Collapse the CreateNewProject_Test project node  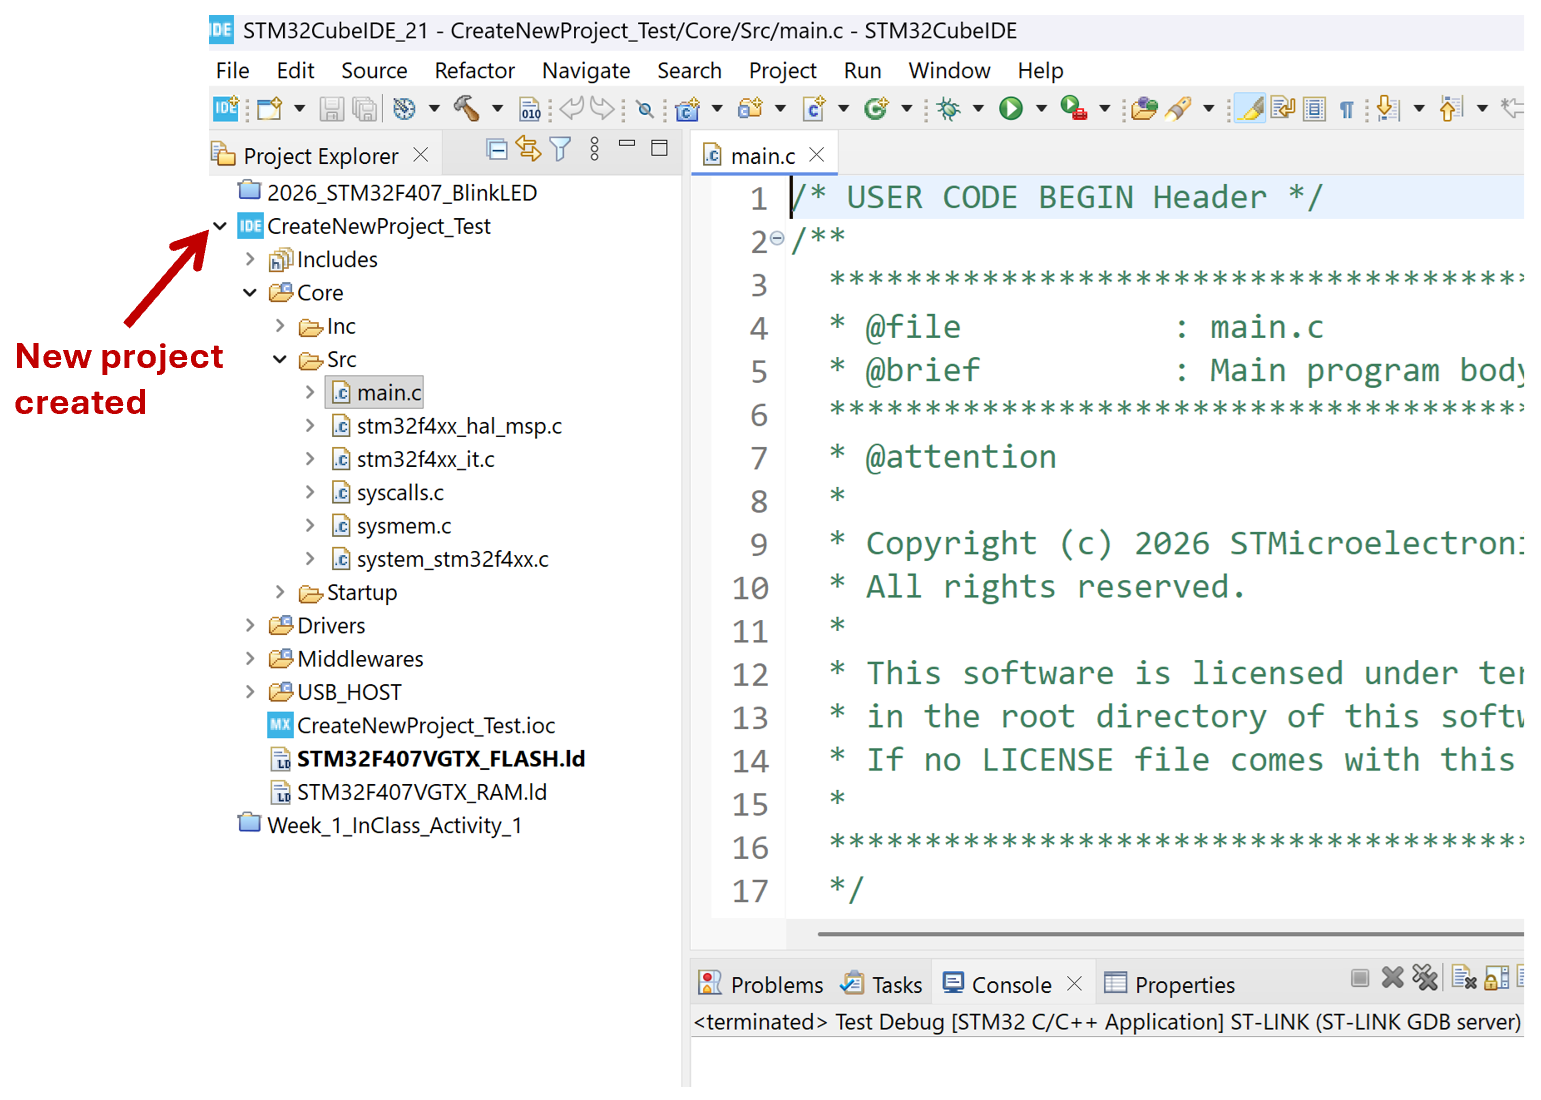click(x=220, y=226)
